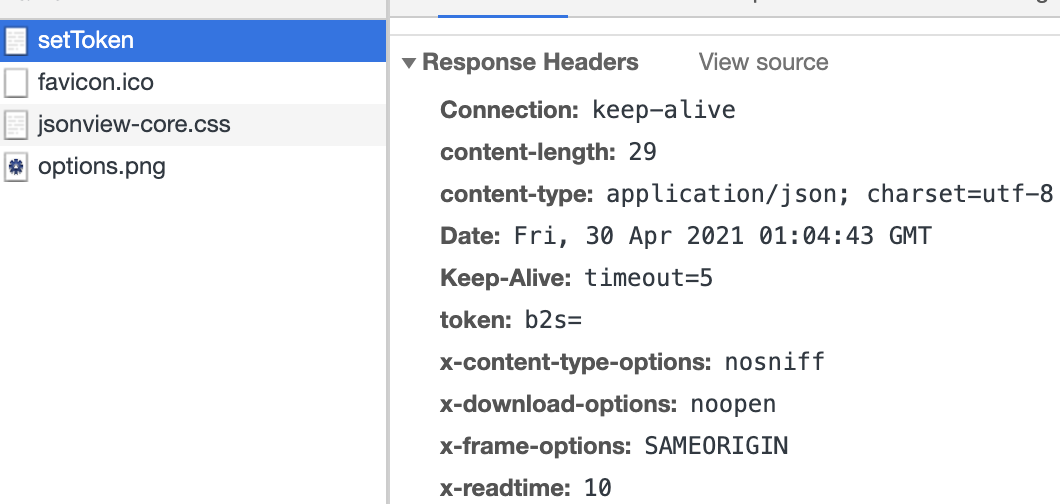Click the options.png gear image icon

click(x=16, y=167)
